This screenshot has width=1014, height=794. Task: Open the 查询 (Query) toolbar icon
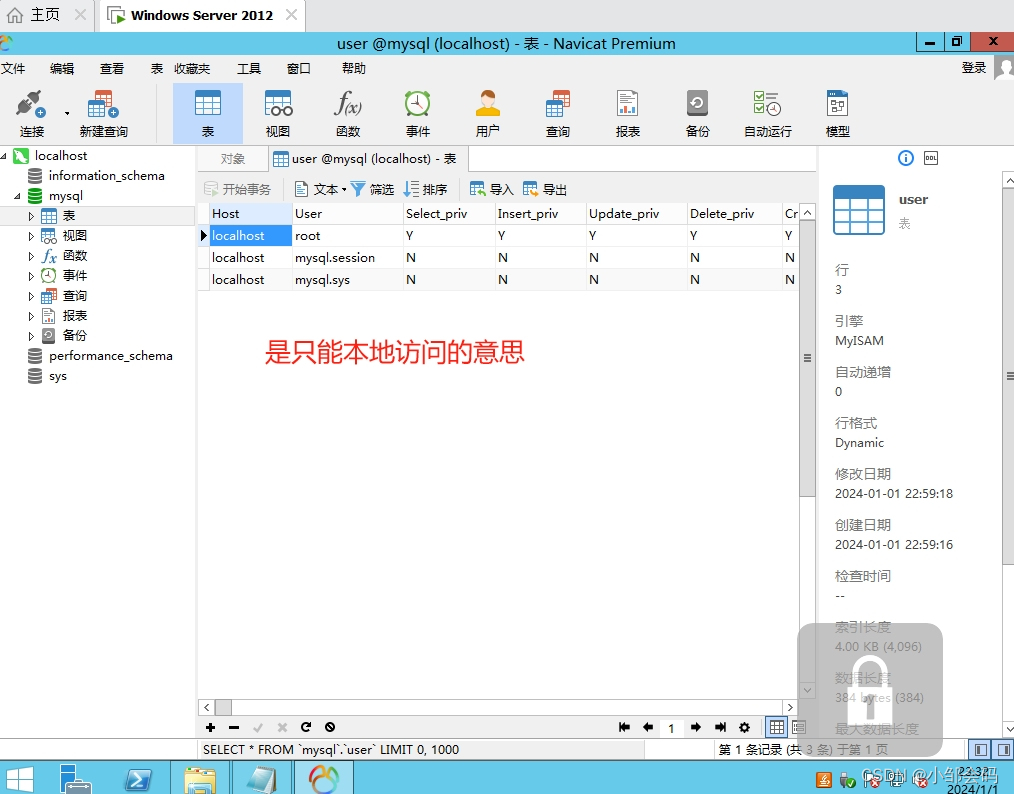tap(557, 113)
